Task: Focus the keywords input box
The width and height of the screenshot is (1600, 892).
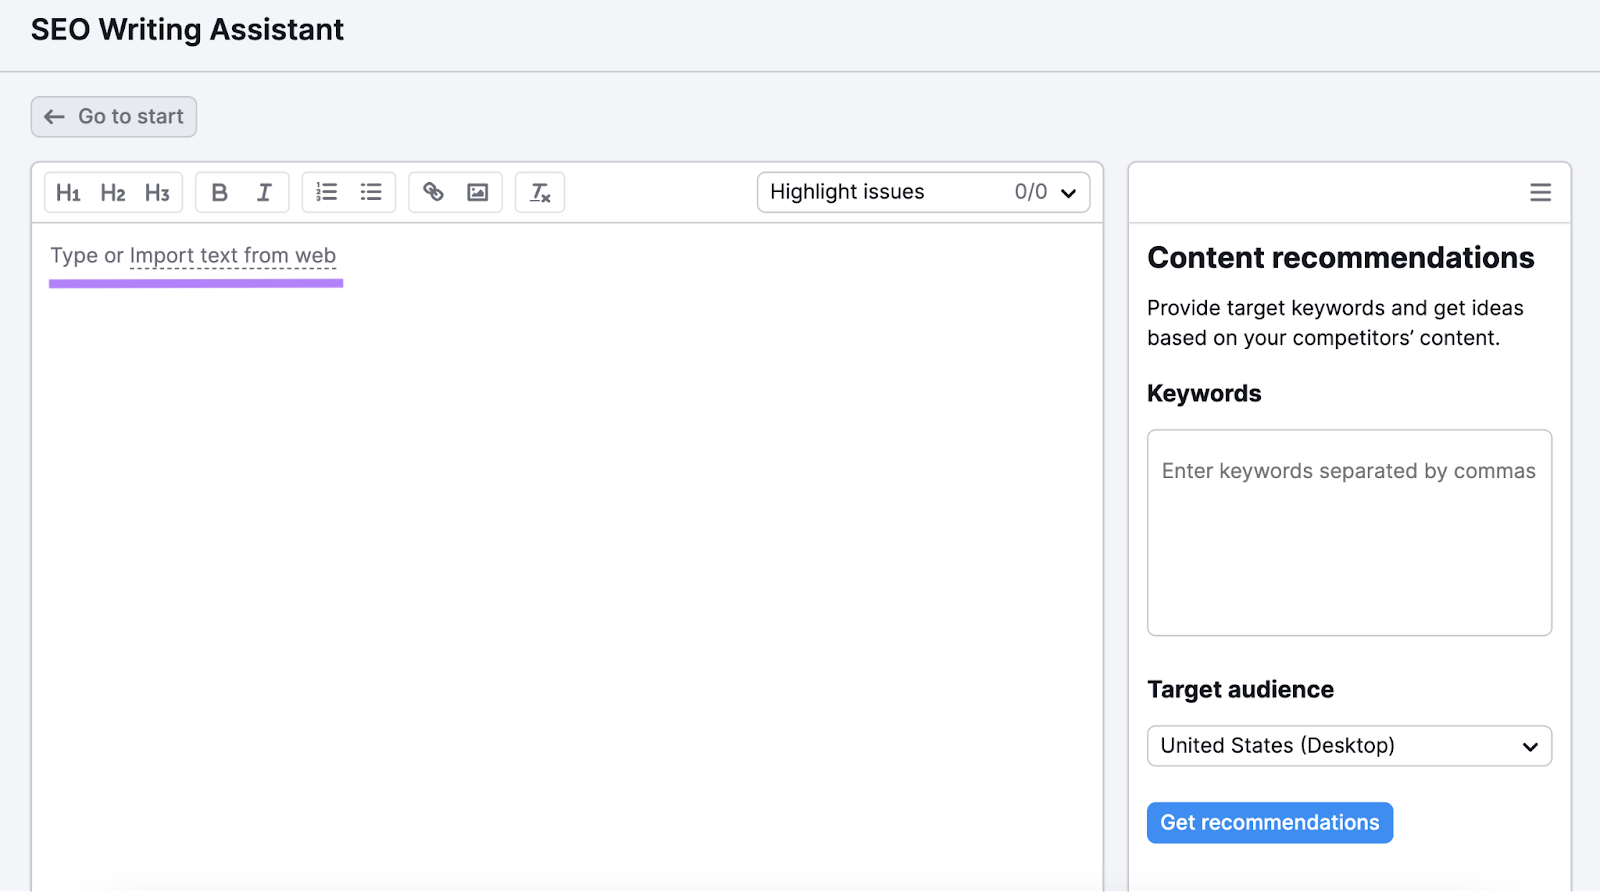Action: click(x=1349, y=533)
